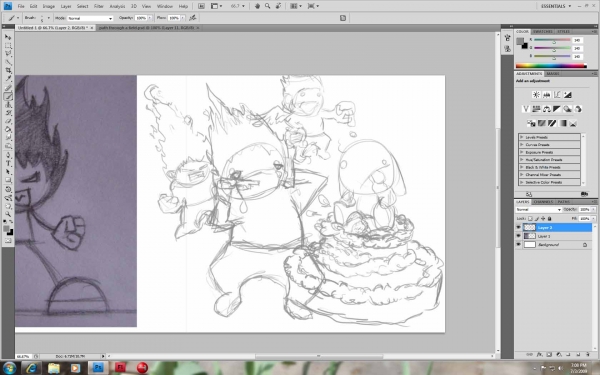Toggle lock transparent pixels

pyautogui.click(x=530, y=218)
